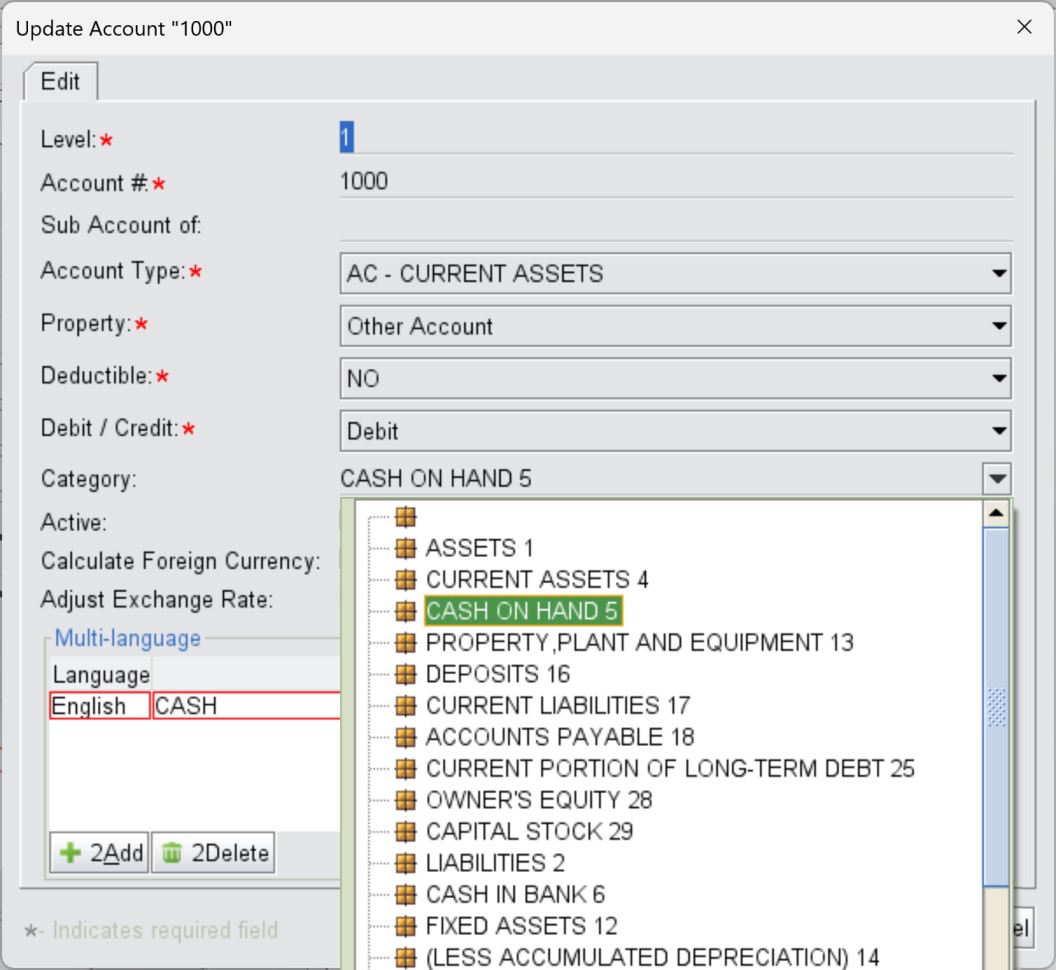Click the icon next to CURRENT ASSETS 4
The height and width of the screenshot is (970, 1056).
pos(405,580)
